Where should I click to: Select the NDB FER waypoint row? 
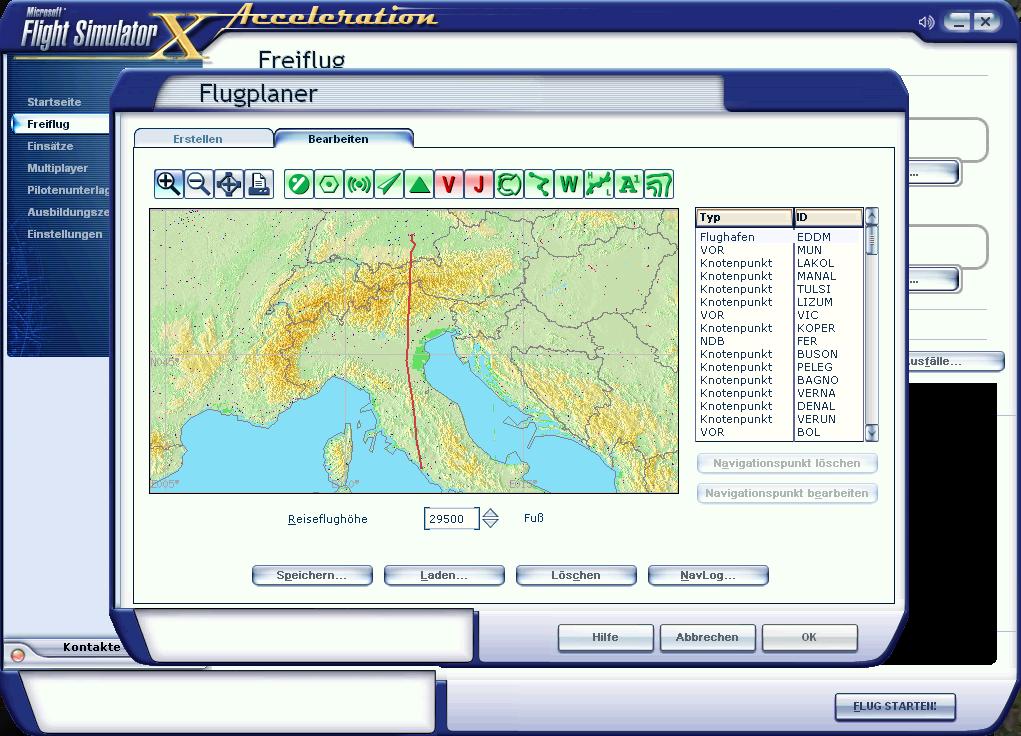(x=779, y=341)
